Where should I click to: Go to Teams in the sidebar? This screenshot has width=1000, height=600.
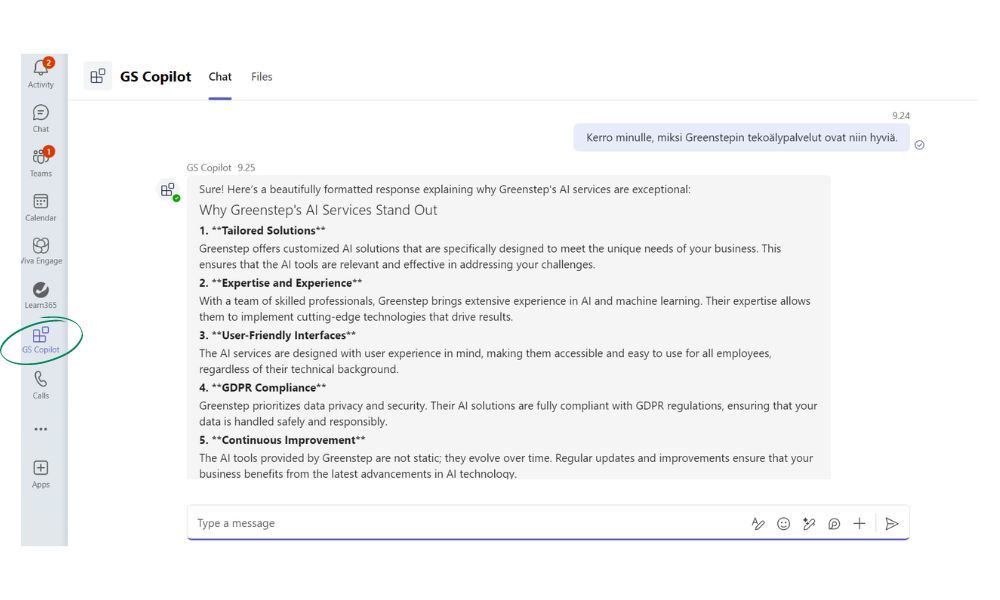coord(41,162)
